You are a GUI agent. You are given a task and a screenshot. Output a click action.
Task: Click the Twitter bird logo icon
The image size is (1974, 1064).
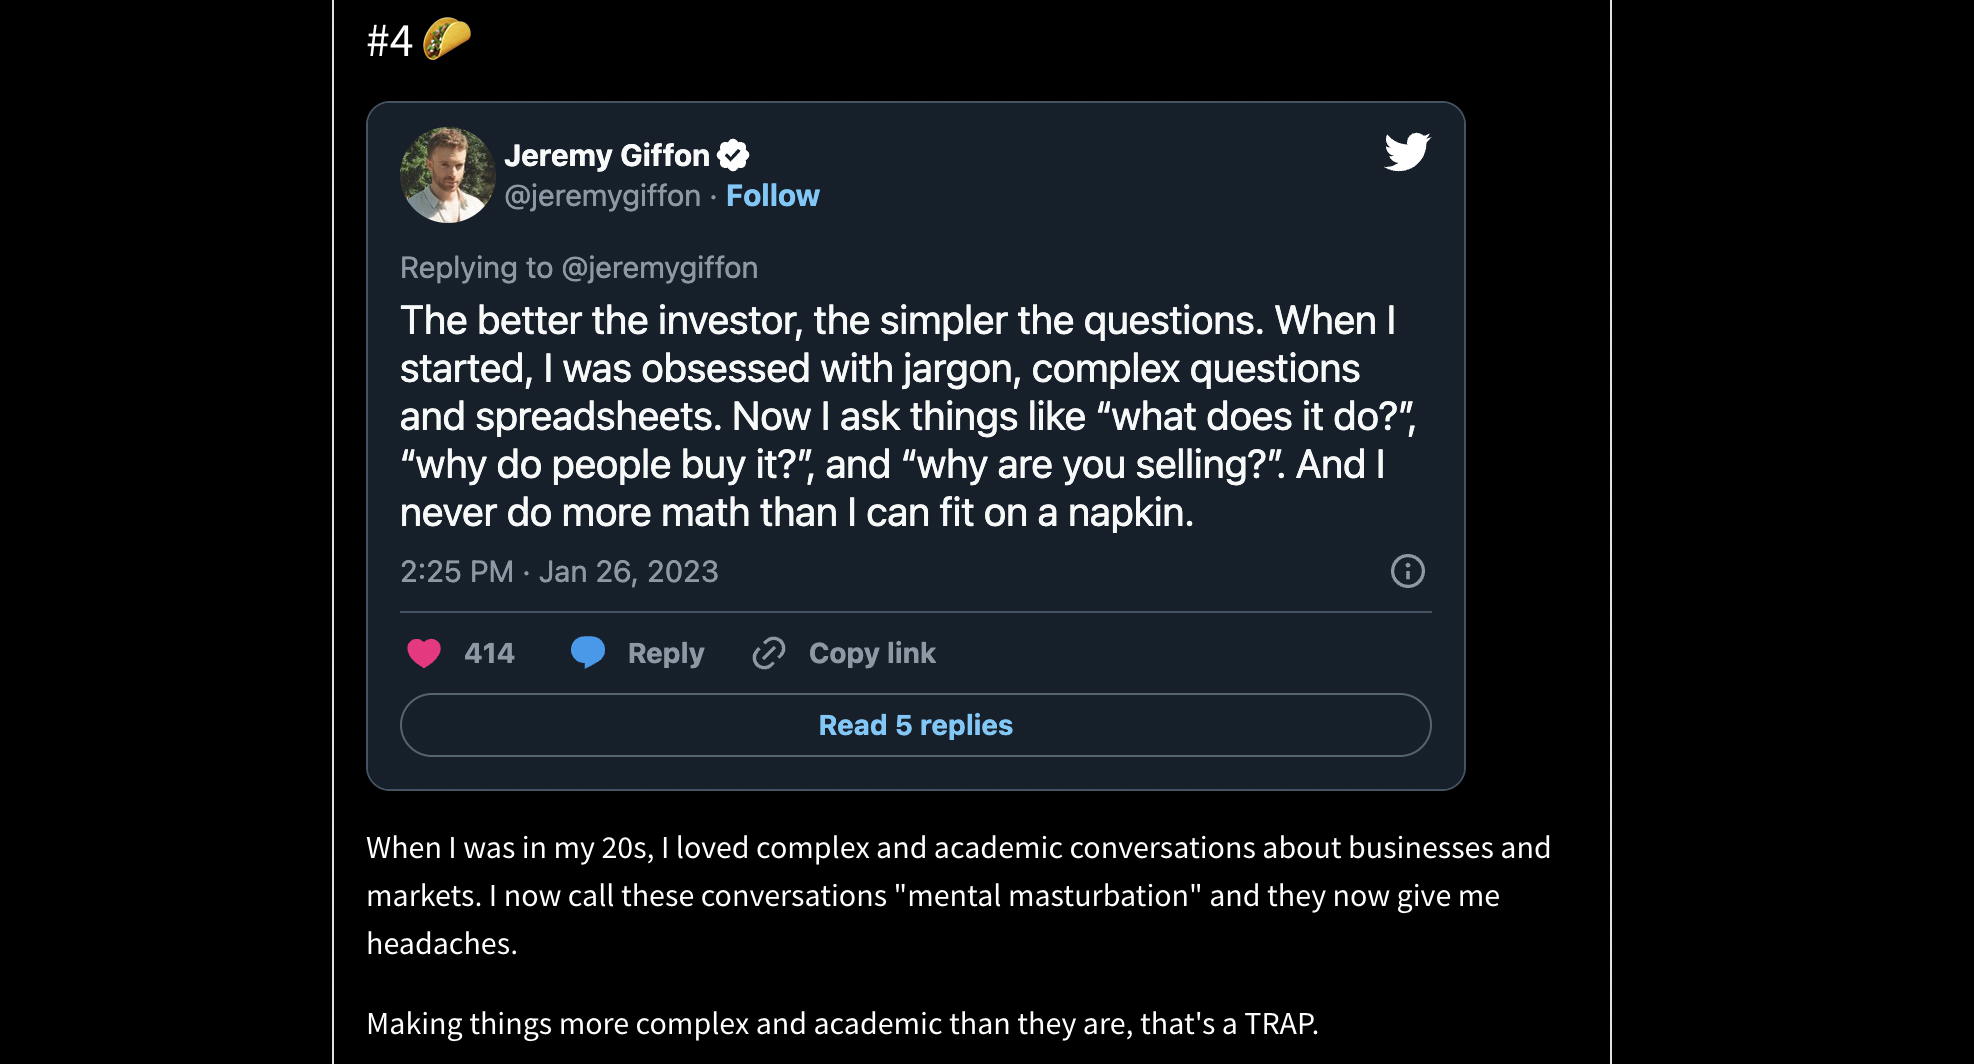pos(1407,152)
